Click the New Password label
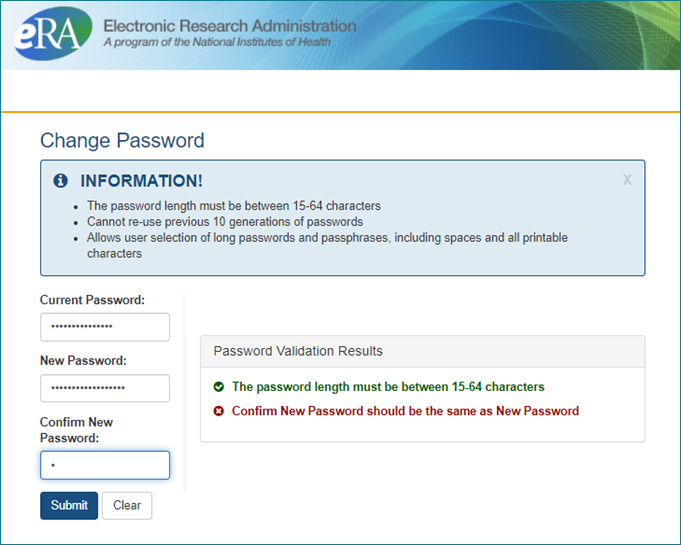 (x=83, y=361)
